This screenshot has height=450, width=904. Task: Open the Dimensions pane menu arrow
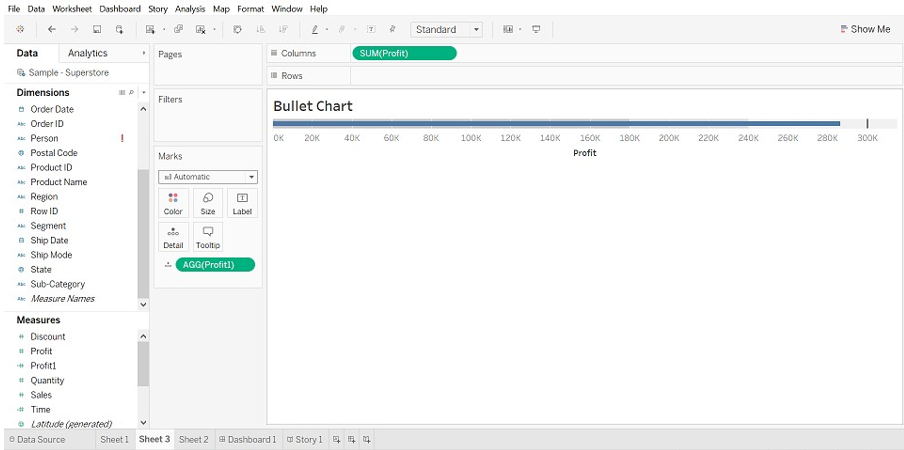click(x=144, y=93)
